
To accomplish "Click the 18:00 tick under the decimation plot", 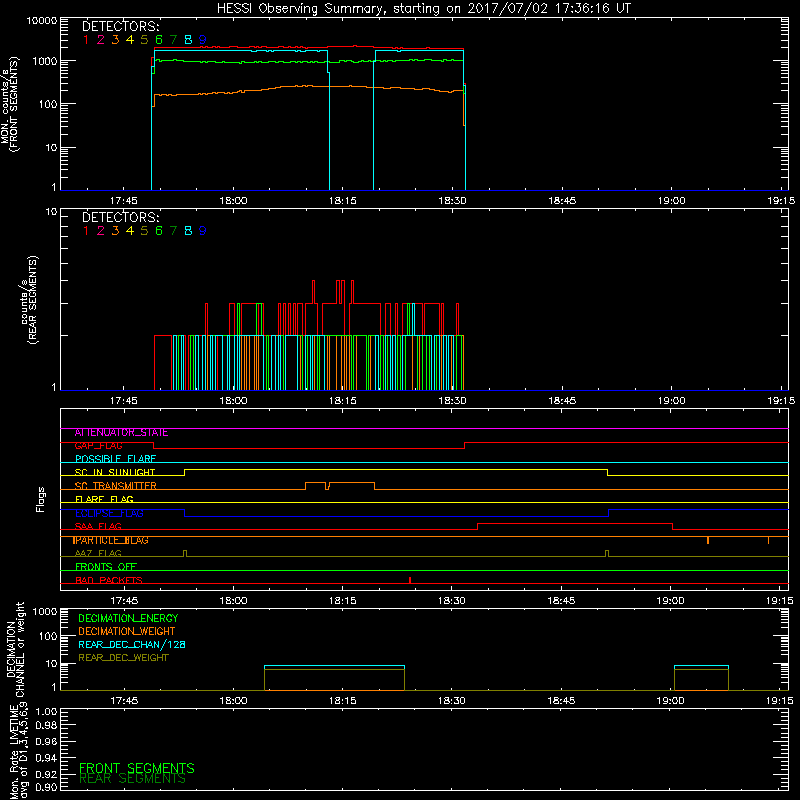I will (x=233, y=701).
